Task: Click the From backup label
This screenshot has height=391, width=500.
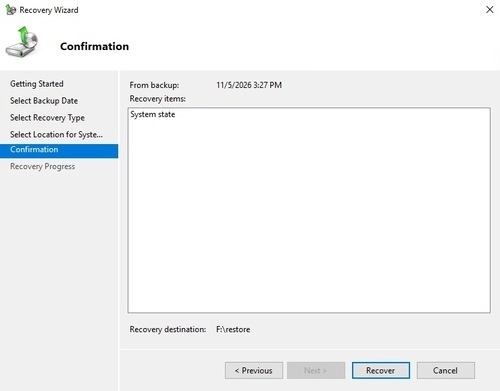Action: click(x=154, y=85)
